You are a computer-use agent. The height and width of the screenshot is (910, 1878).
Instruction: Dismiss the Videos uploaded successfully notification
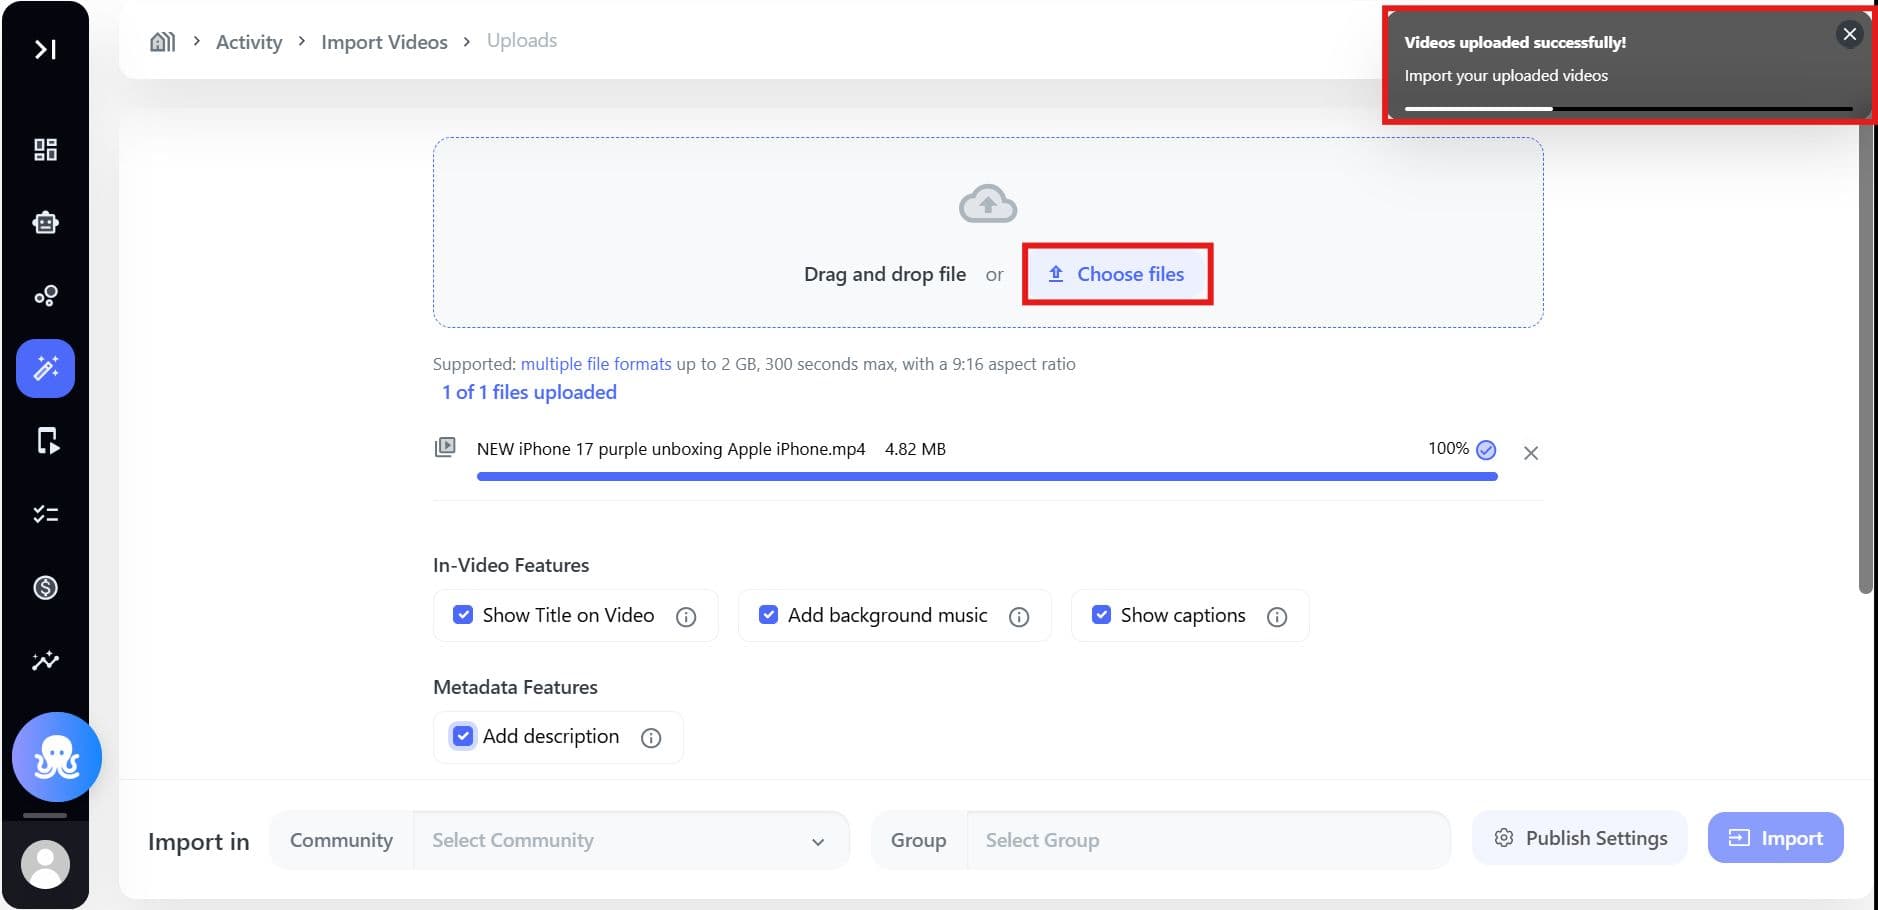[1849, 34]
